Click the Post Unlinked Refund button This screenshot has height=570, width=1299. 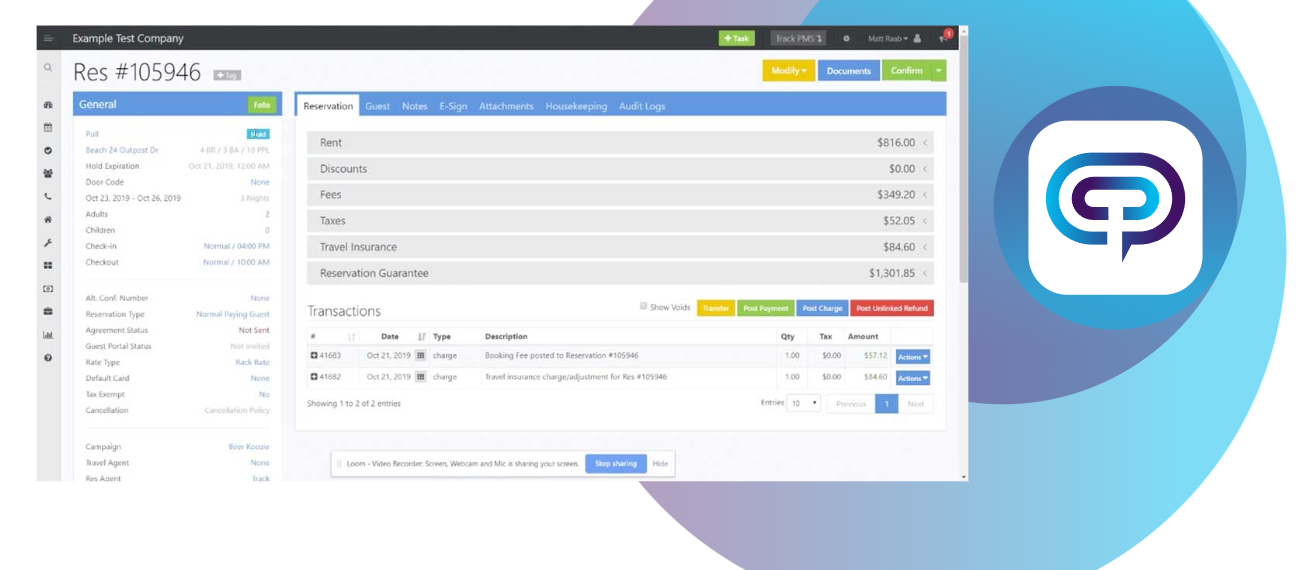(x=892, y=308)
